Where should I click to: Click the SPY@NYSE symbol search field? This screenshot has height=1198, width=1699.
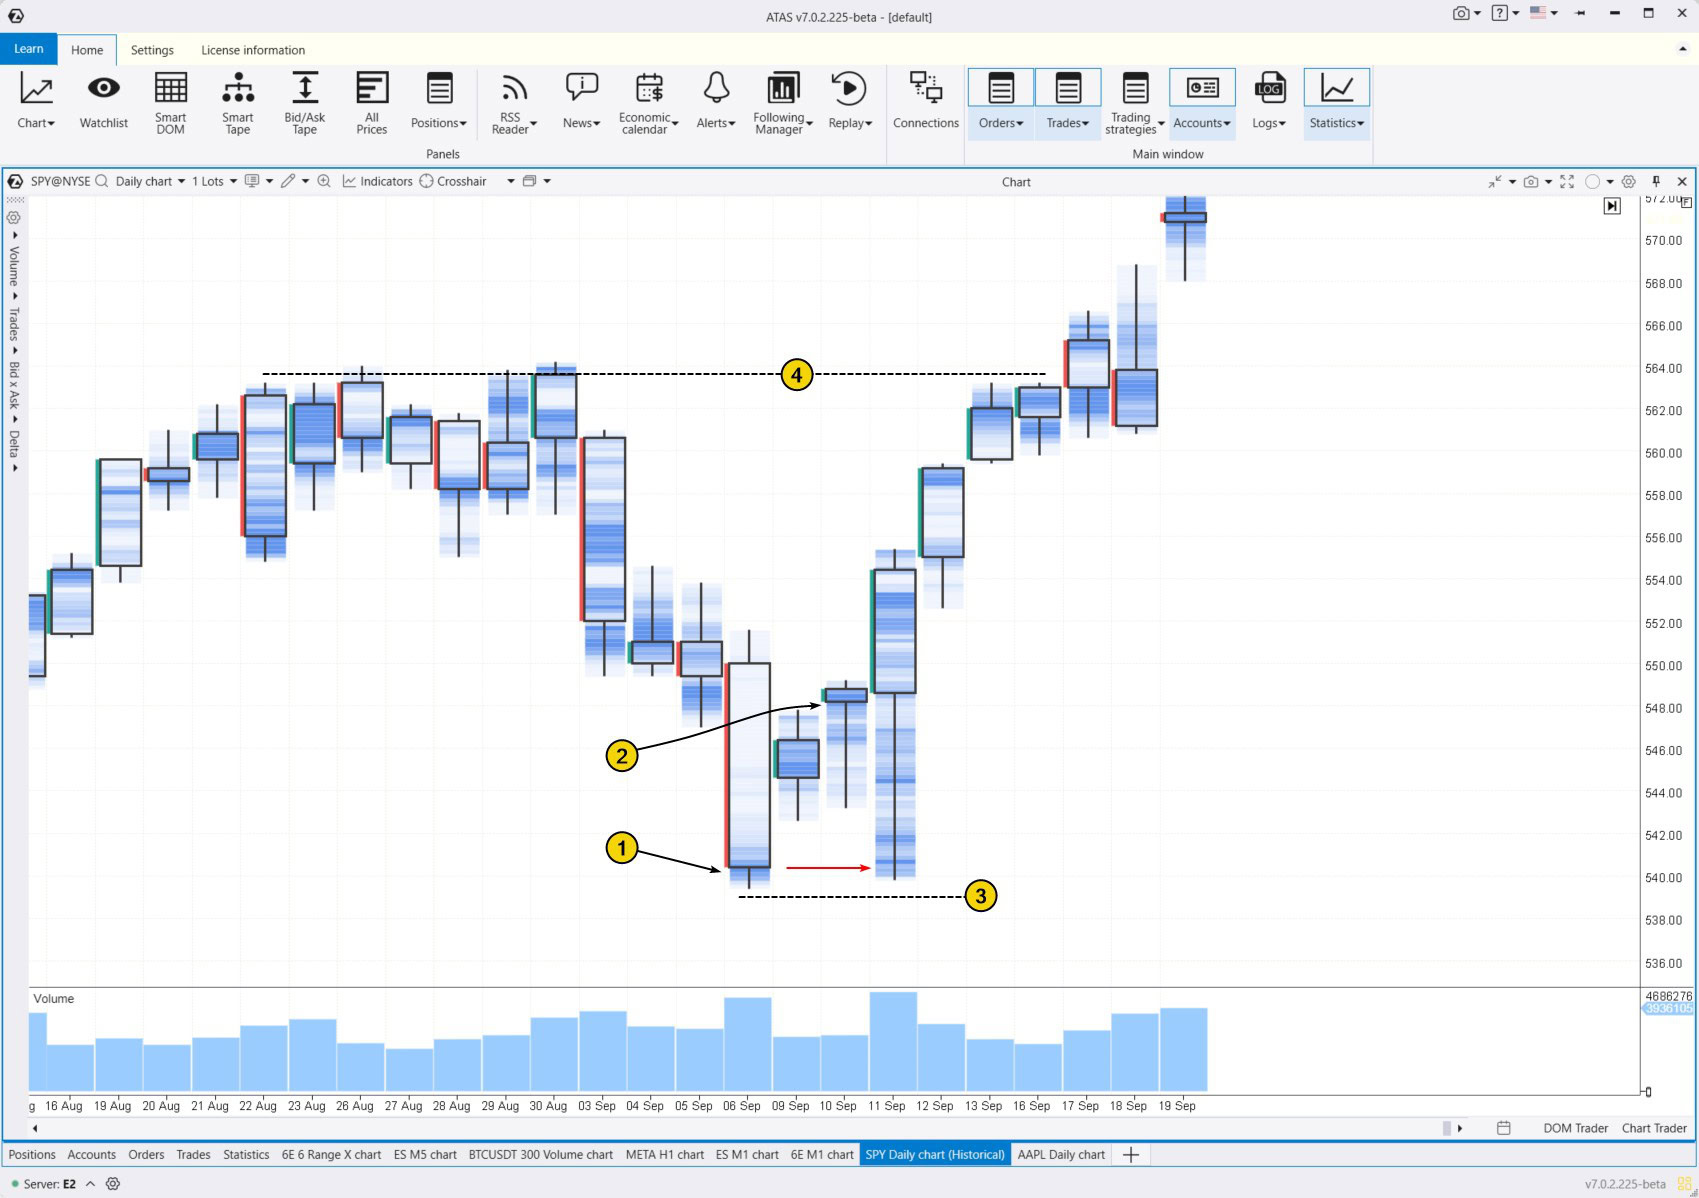coord(62,181)
